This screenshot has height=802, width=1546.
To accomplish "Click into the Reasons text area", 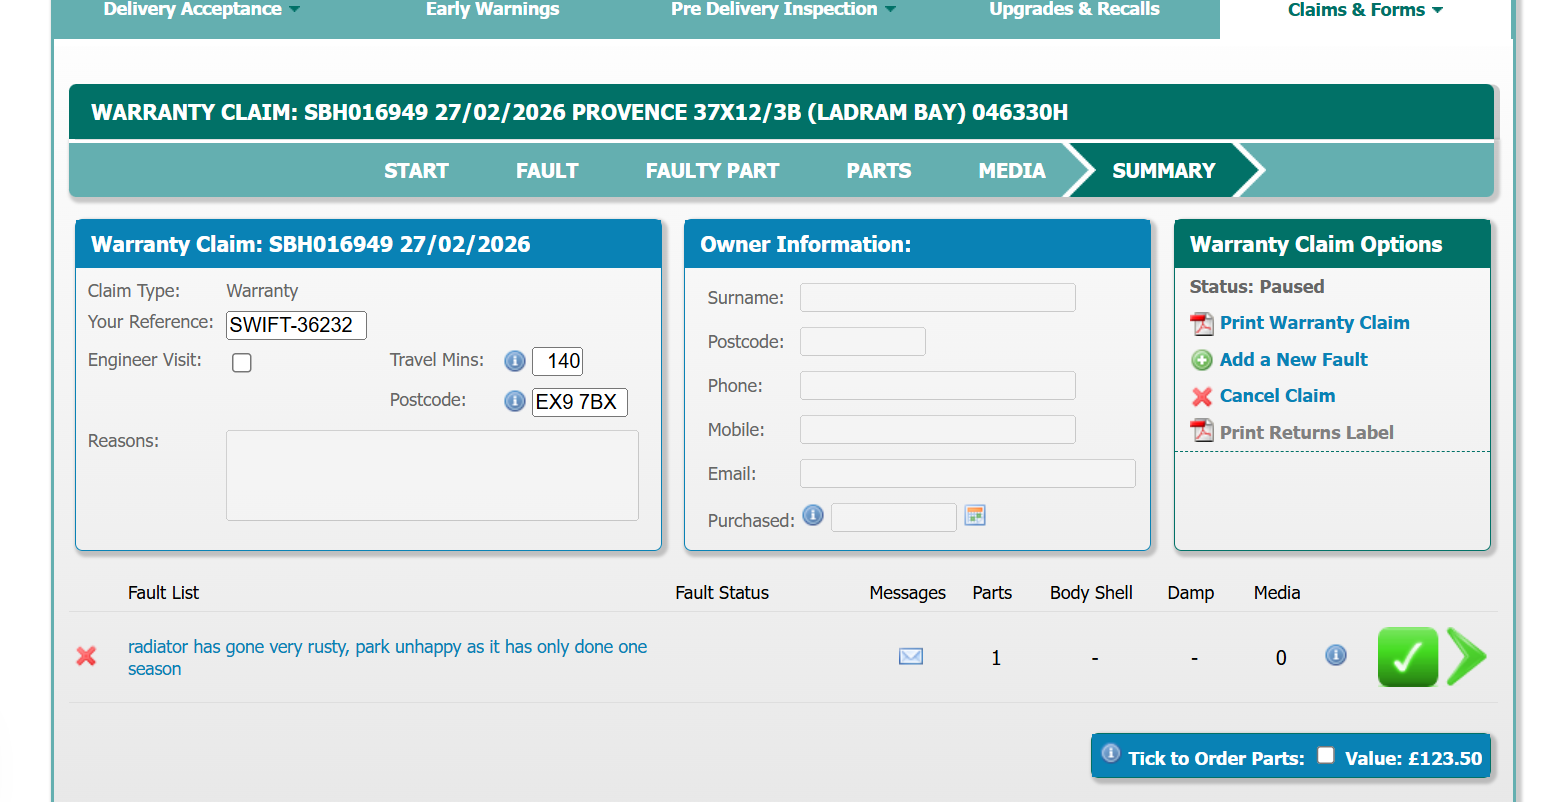I will (x=432, y=475).
